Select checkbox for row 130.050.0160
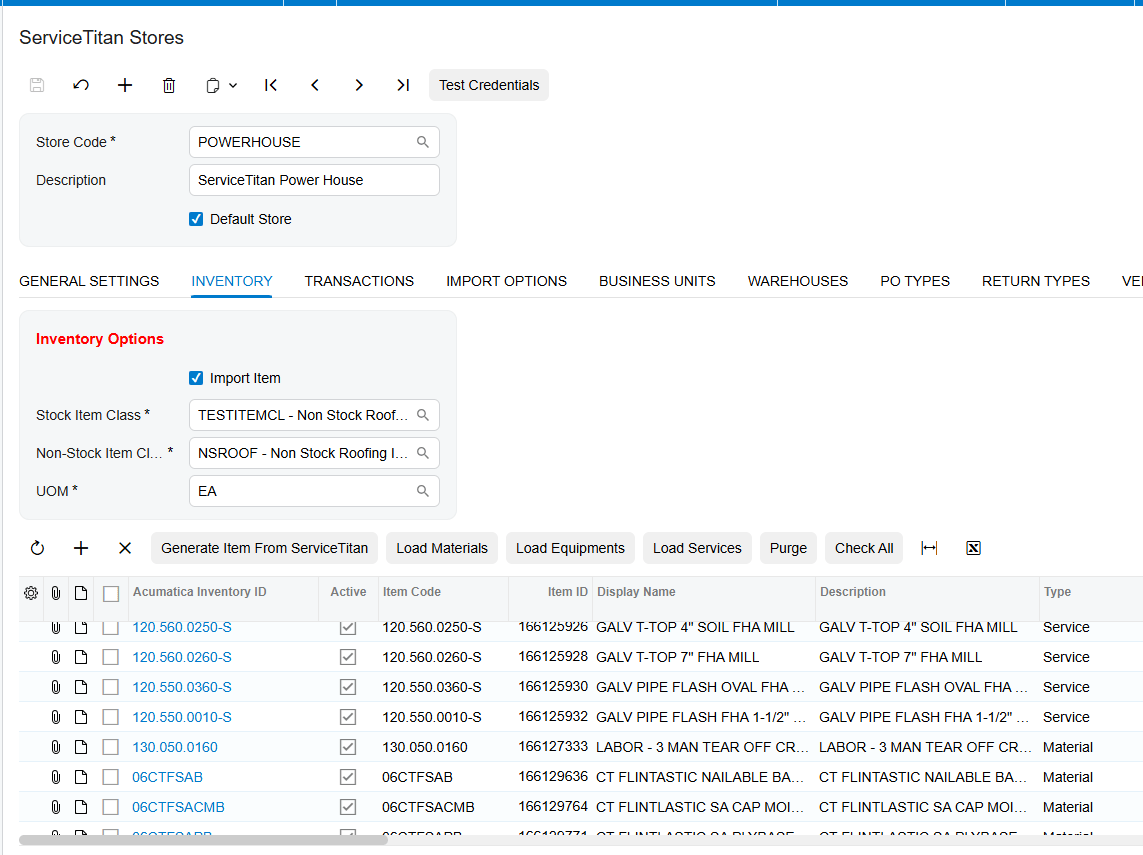The image size is (1143, 855). 111,747
